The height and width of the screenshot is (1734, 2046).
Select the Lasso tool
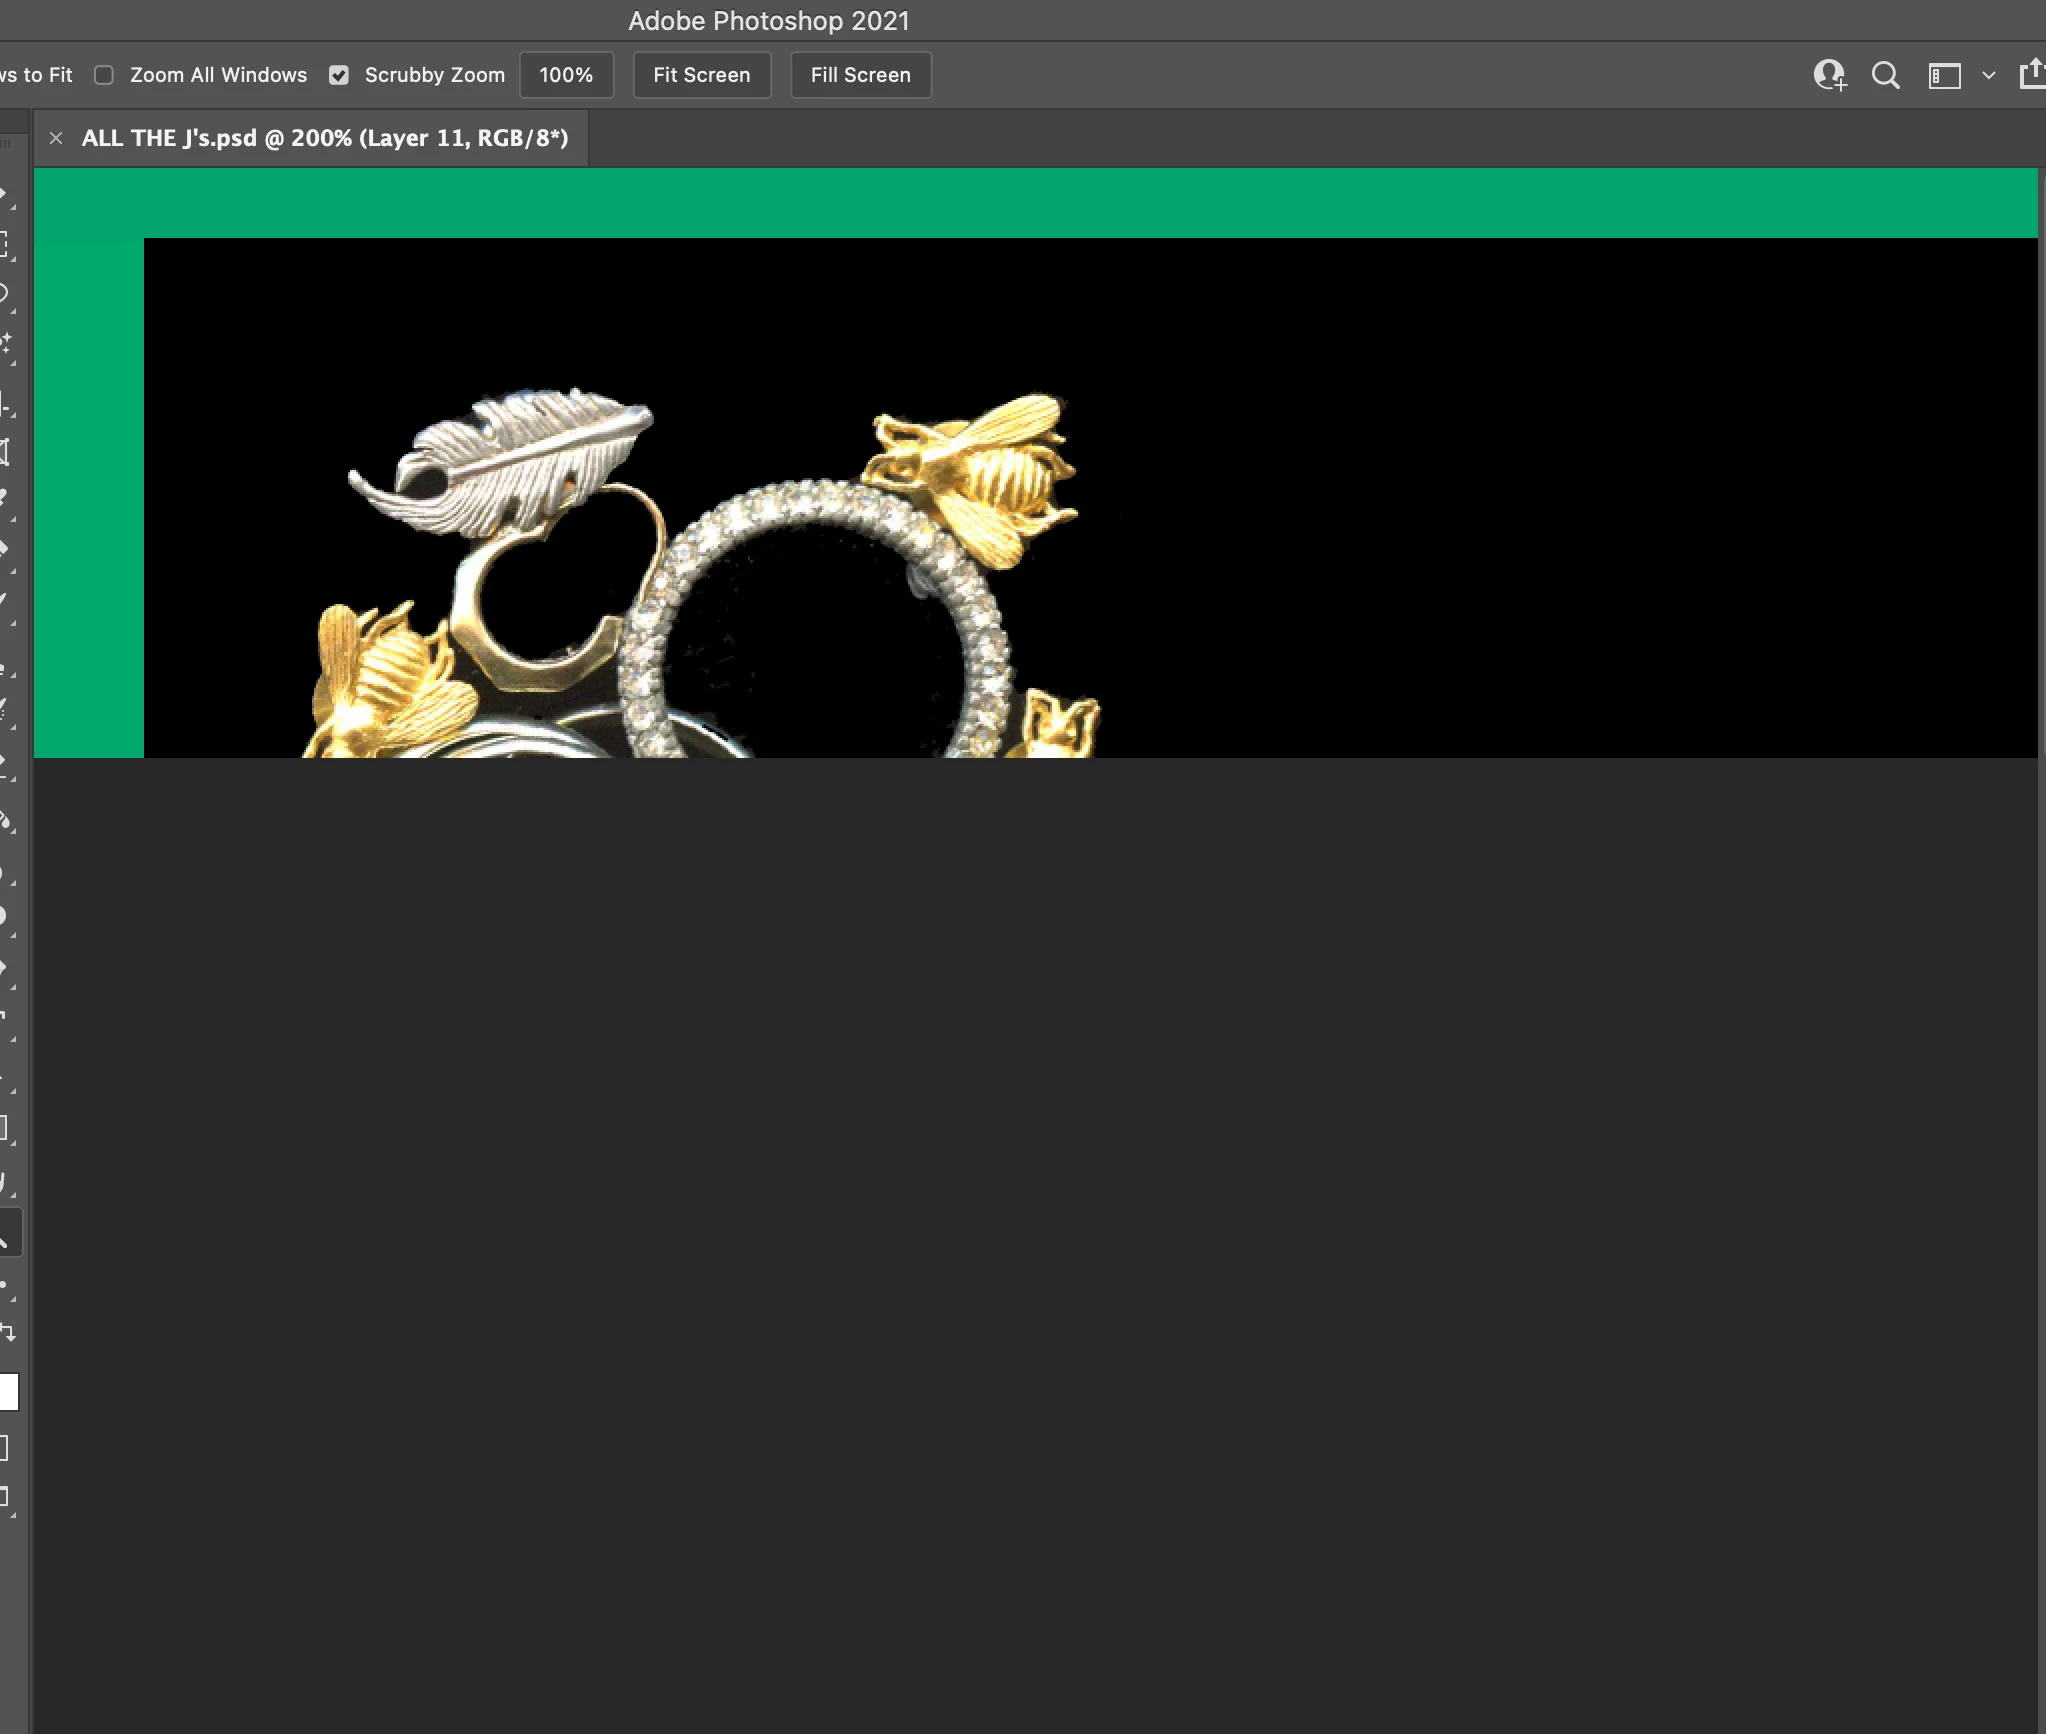click(x=4, y=294)
